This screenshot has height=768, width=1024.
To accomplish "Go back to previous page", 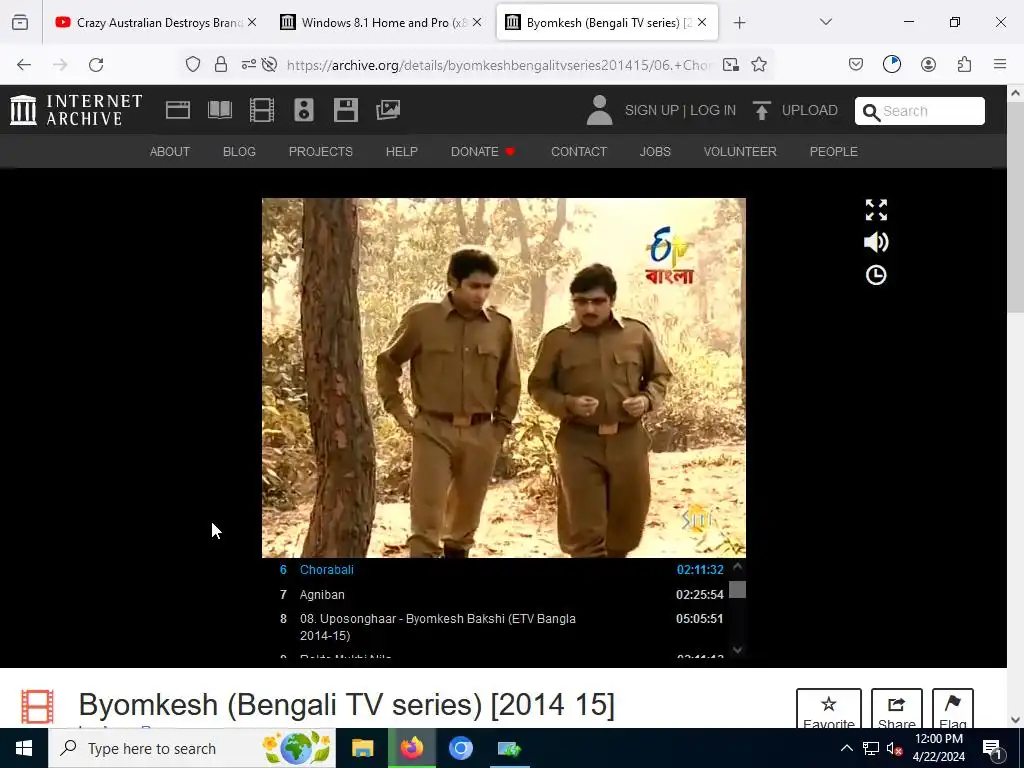I will click(24, 64).
